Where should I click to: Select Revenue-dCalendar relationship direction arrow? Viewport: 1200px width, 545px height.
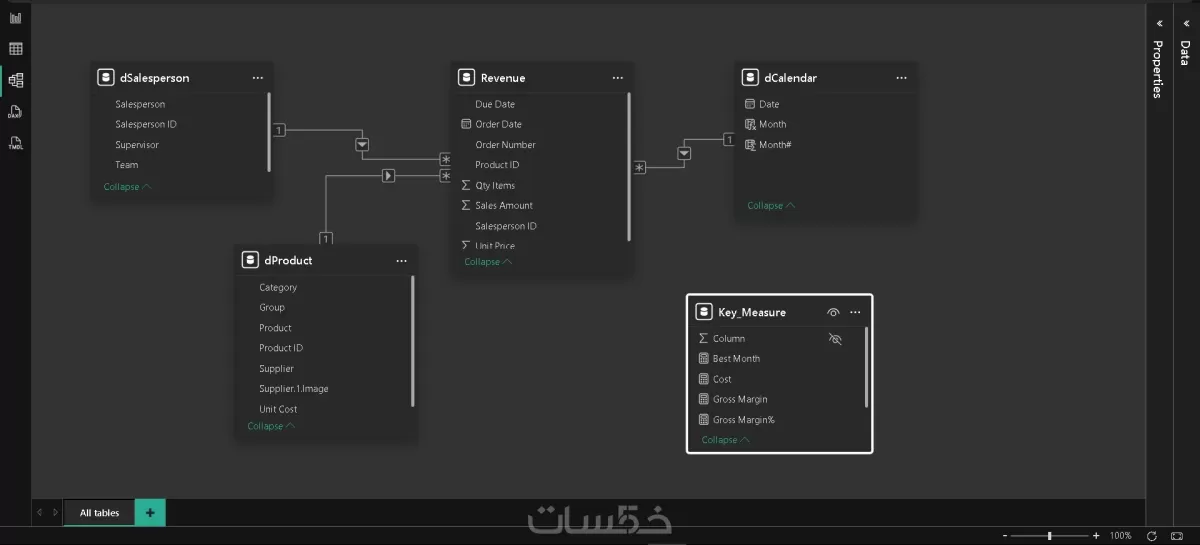tap(684, 153)
